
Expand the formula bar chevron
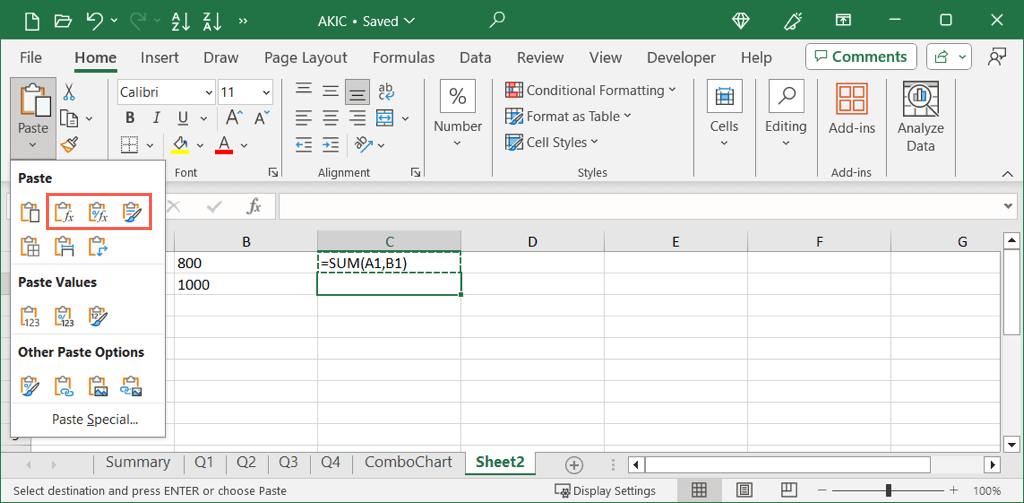1010,206
